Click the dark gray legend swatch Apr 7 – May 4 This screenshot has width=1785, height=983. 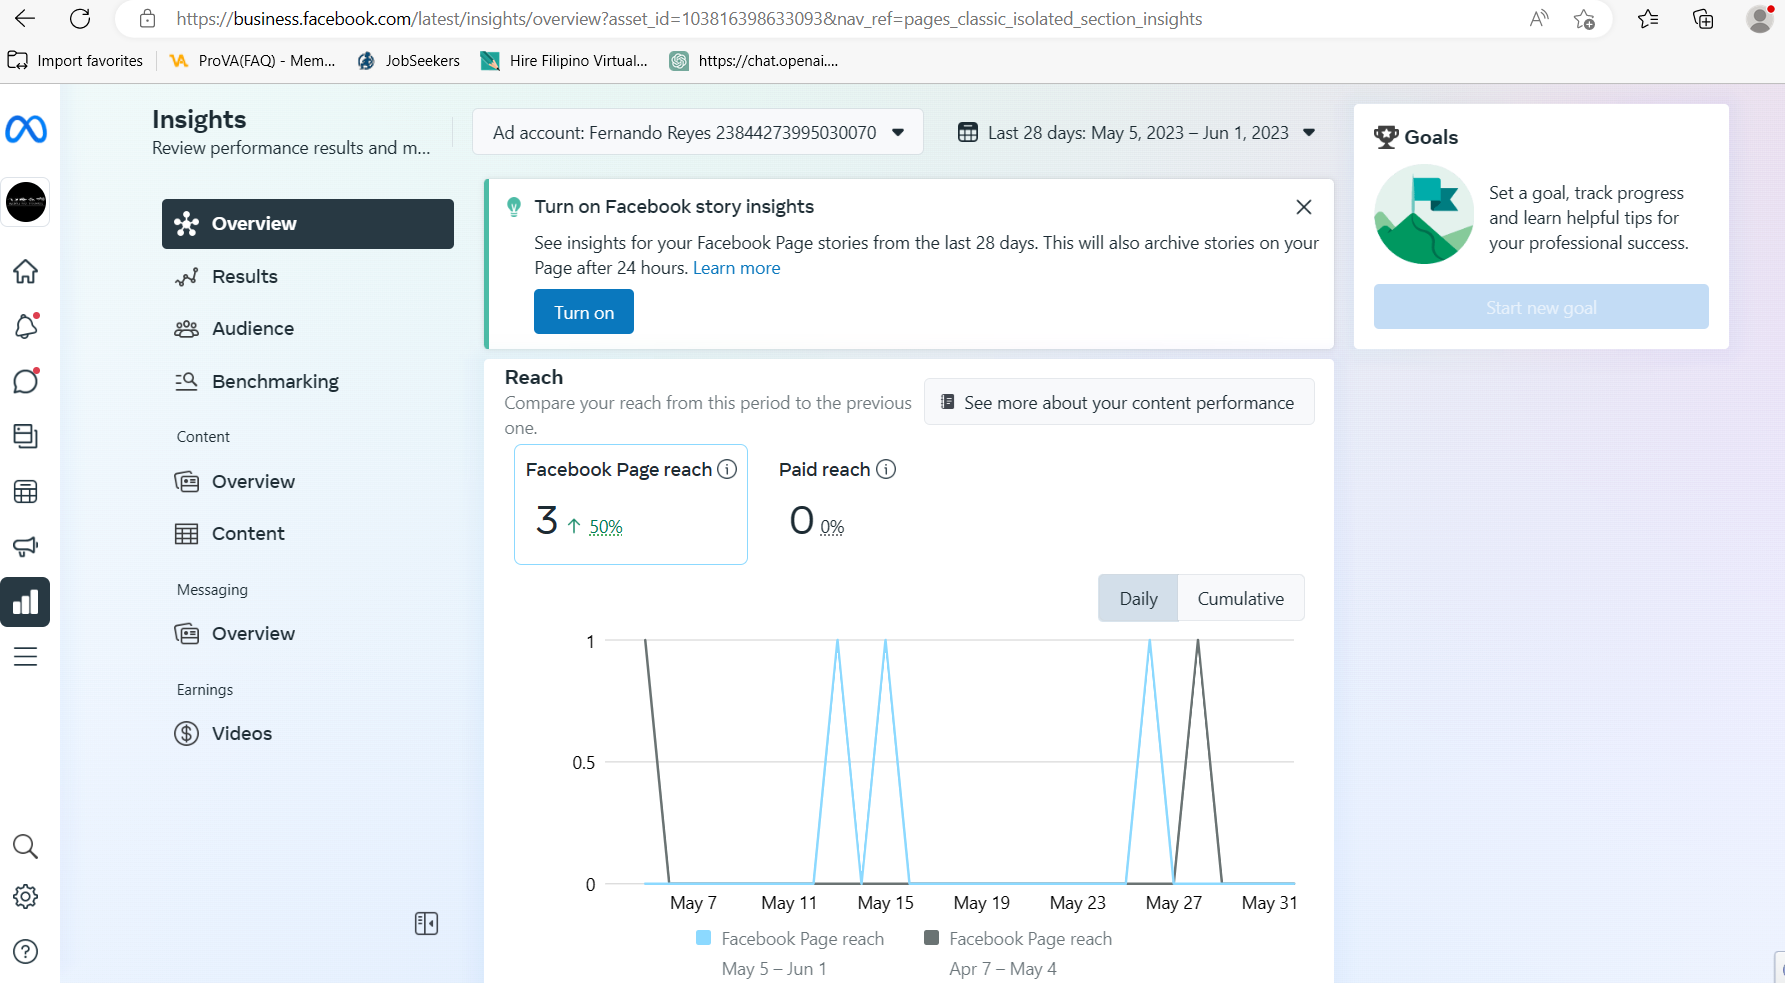pyautogui.click(x=932, y=938)
